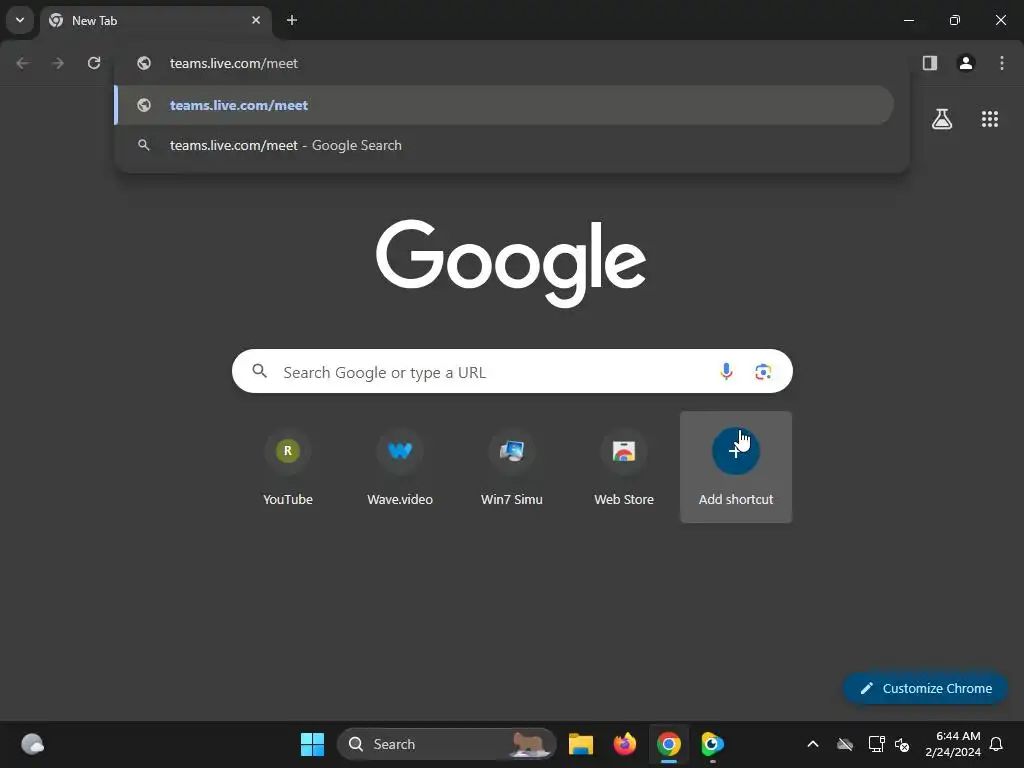Viewport: 1024px width, 768px height.
Task: Click the Customize Chrome button
Action: pos(925,688)
